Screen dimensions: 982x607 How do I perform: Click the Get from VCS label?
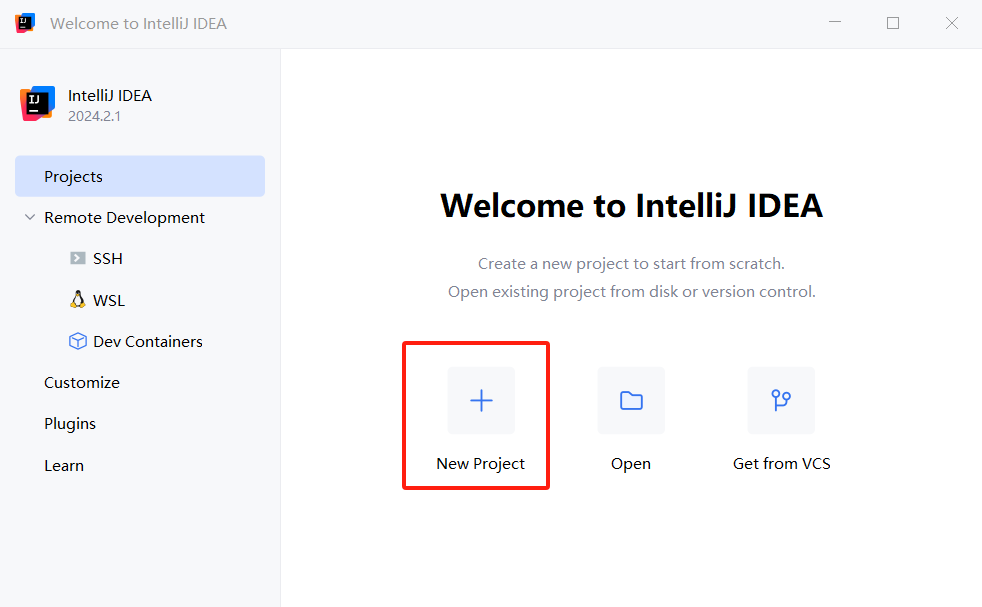point(781,464)
